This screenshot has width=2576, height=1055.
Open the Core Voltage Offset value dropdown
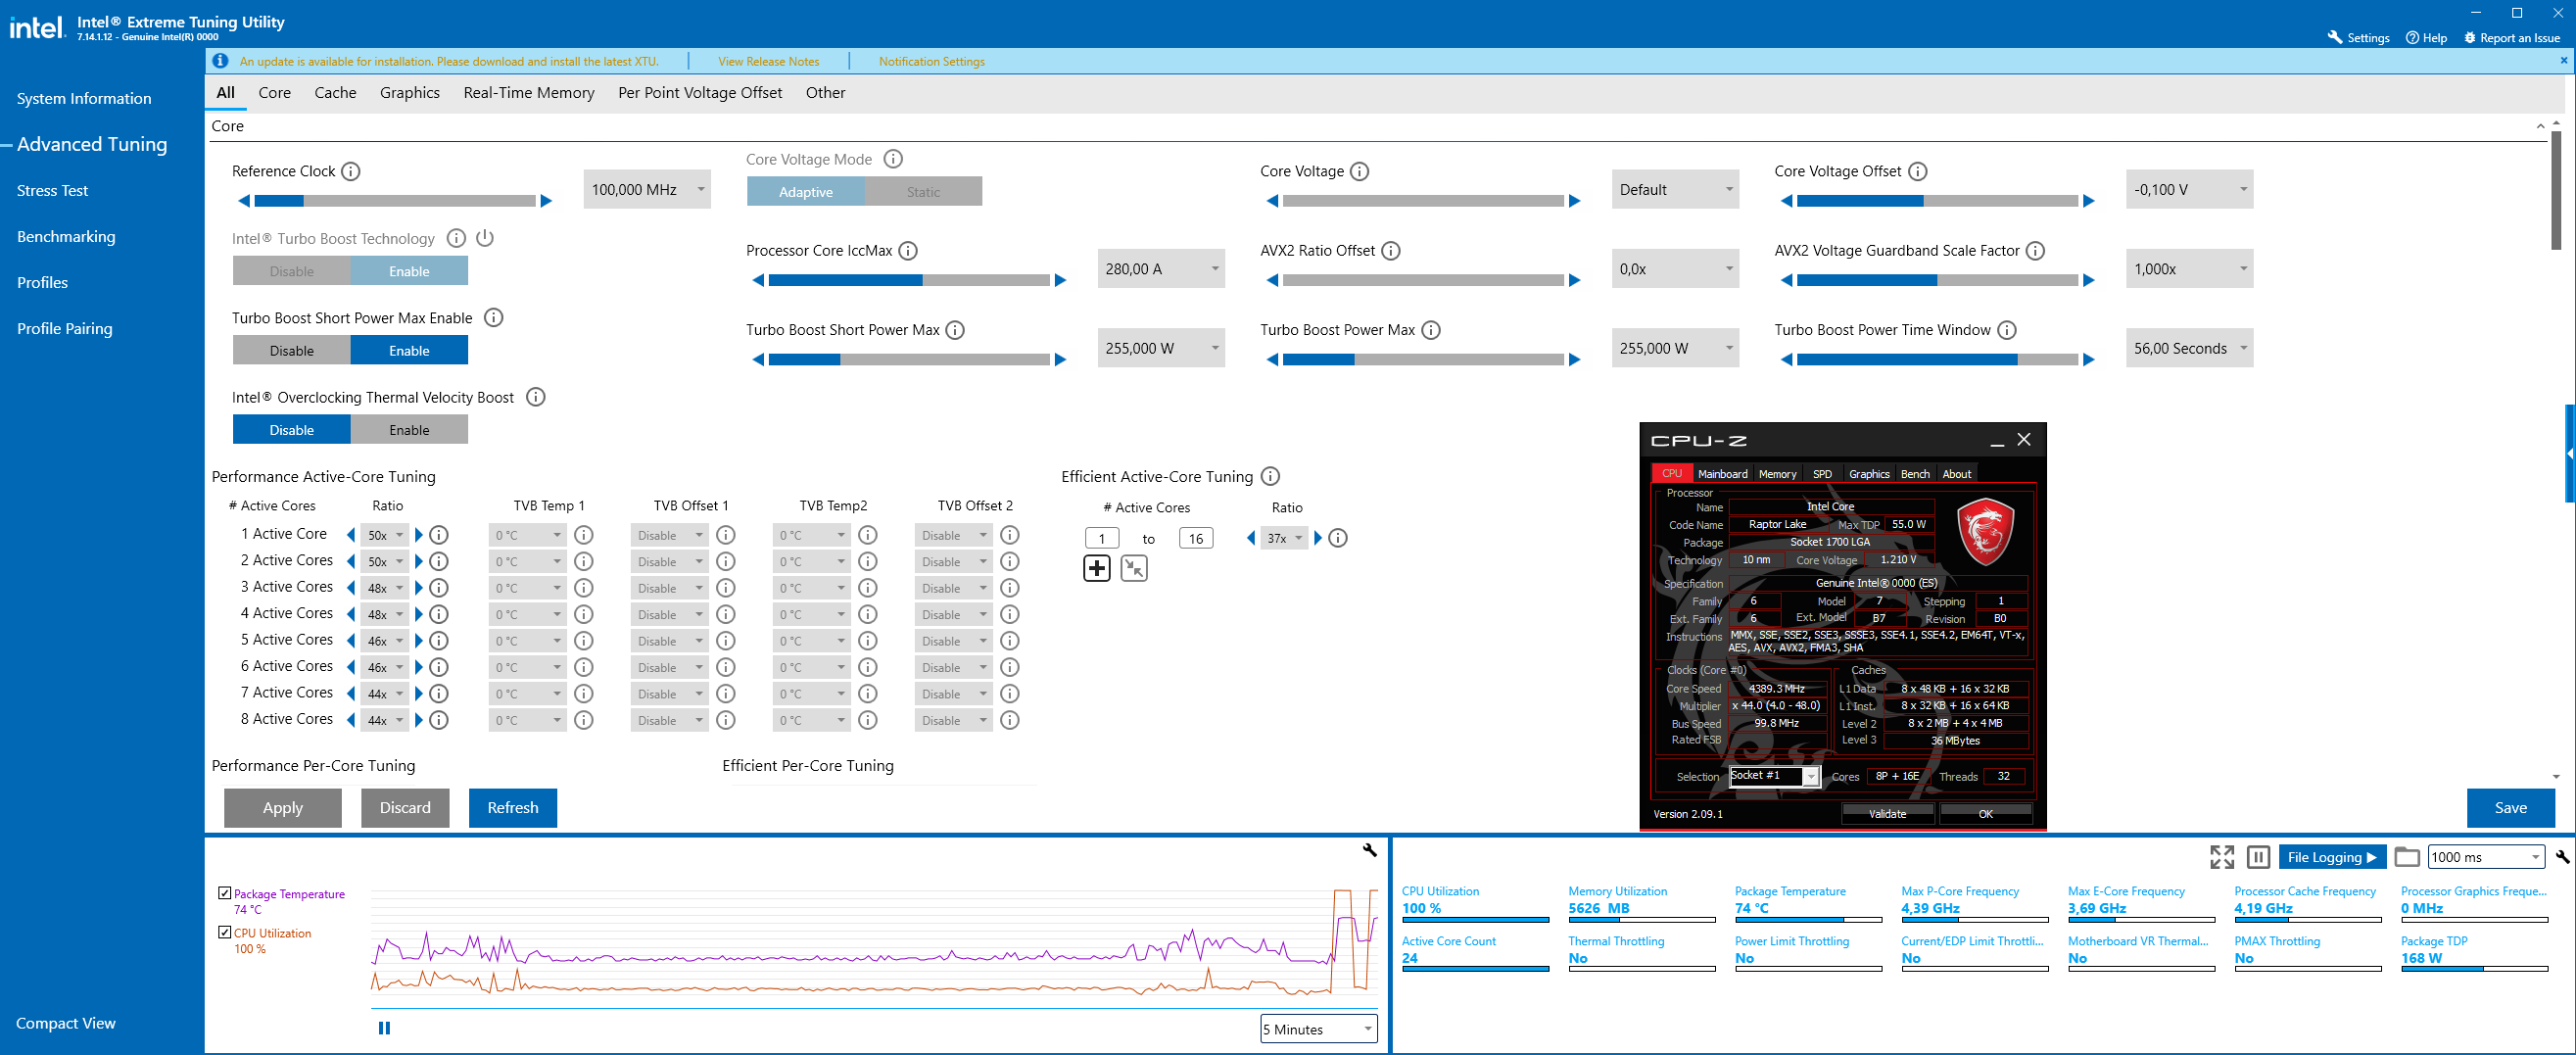2190,189
